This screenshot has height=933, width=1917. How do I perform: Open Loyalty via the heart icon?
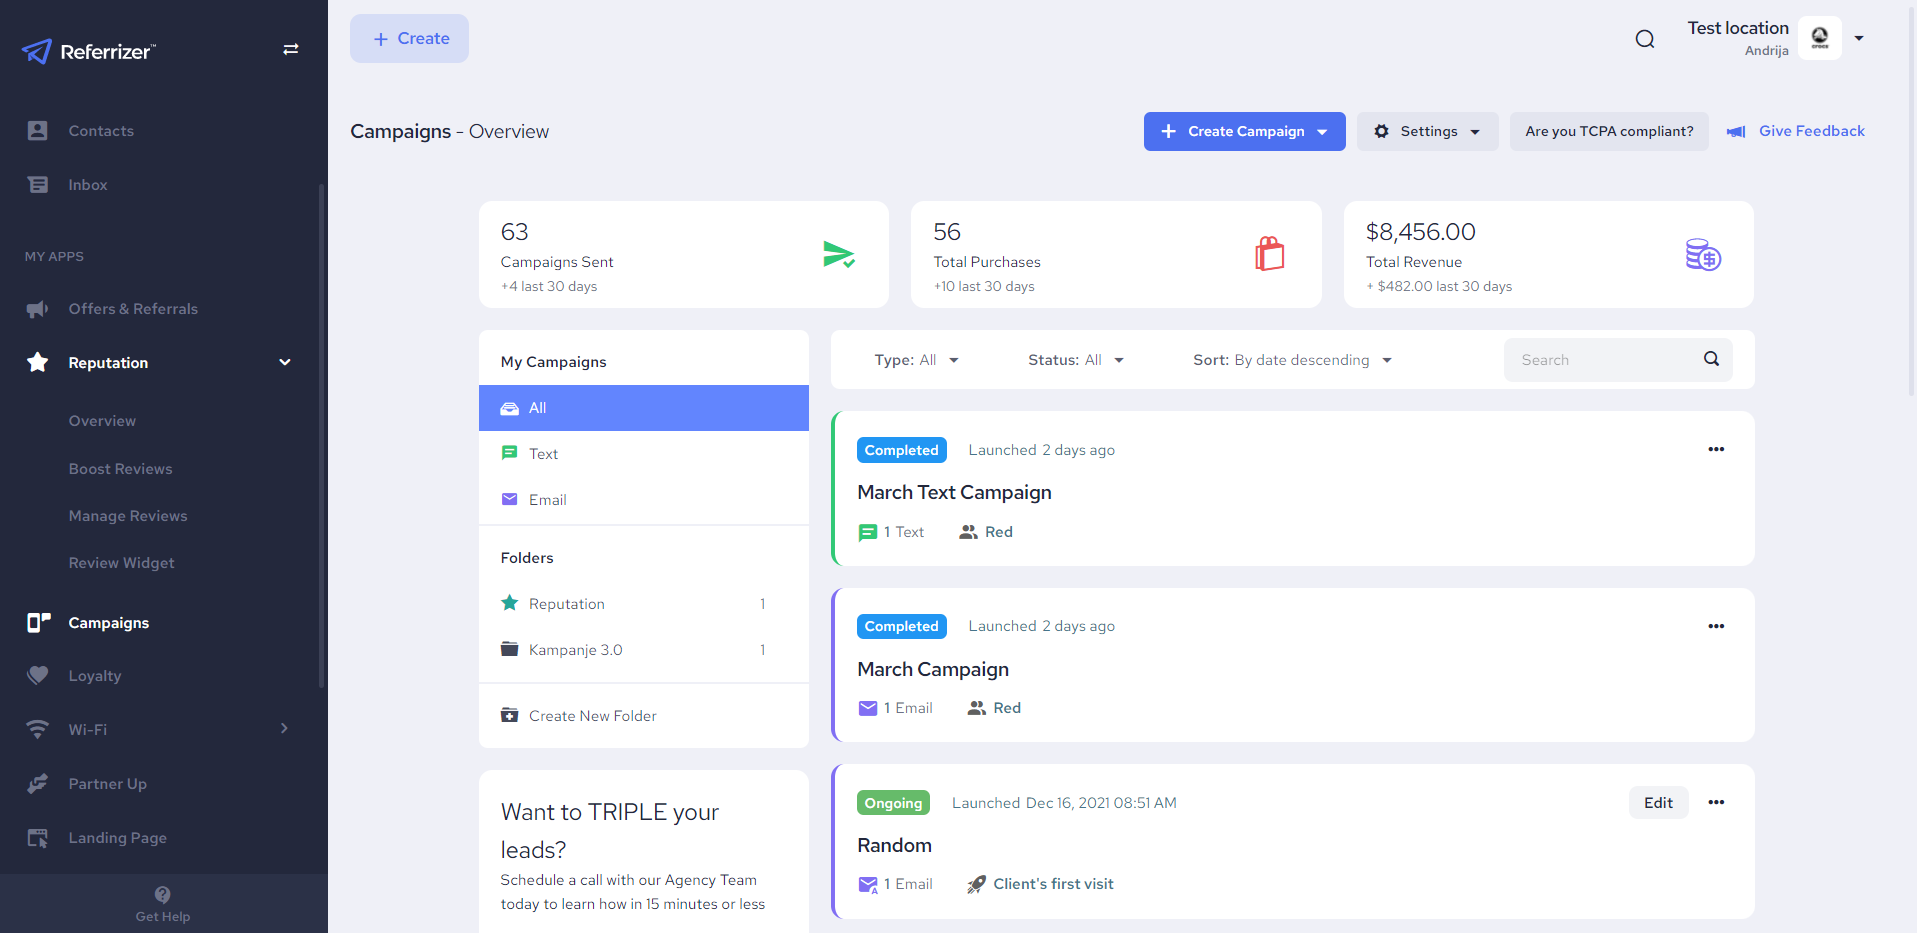37,675
